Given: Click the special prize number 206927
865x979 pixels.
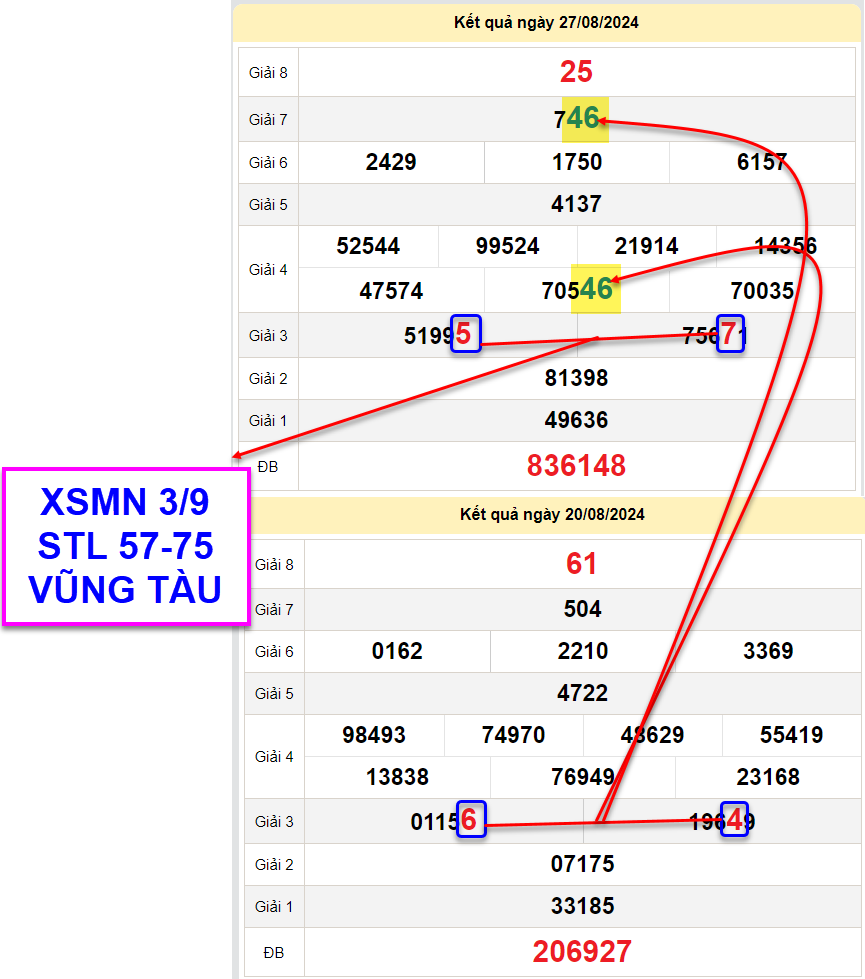Looking at the screenshot, I should [582, 951].
